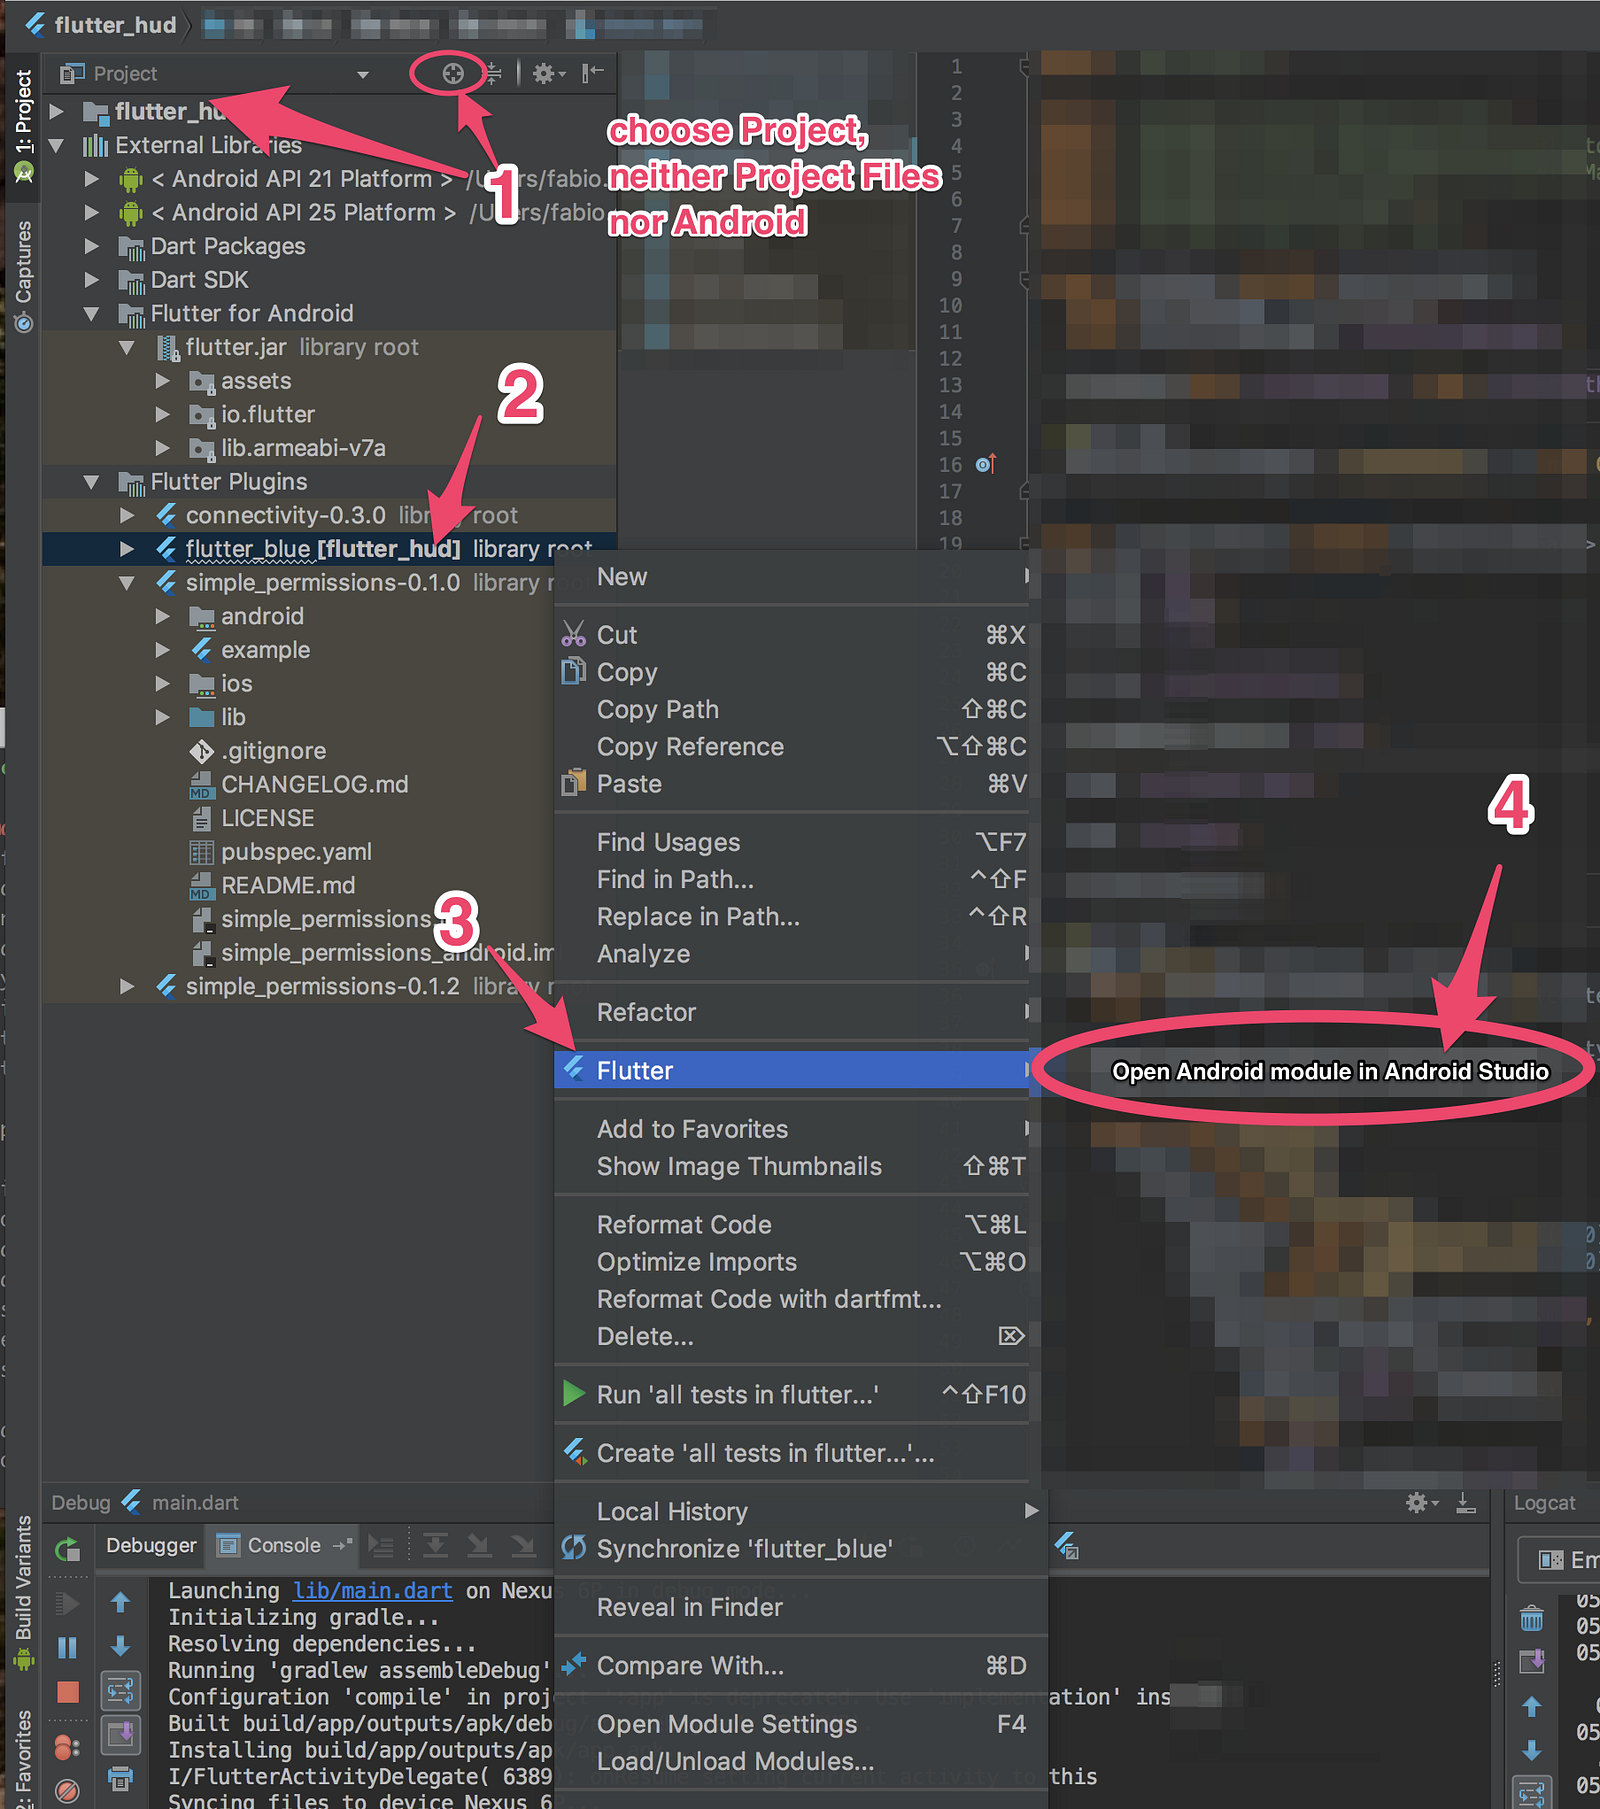Viewport: 1600px width, 1809px height.
Task: Select the pubspec.yaml file in tree
Action: tap(296, 852)
